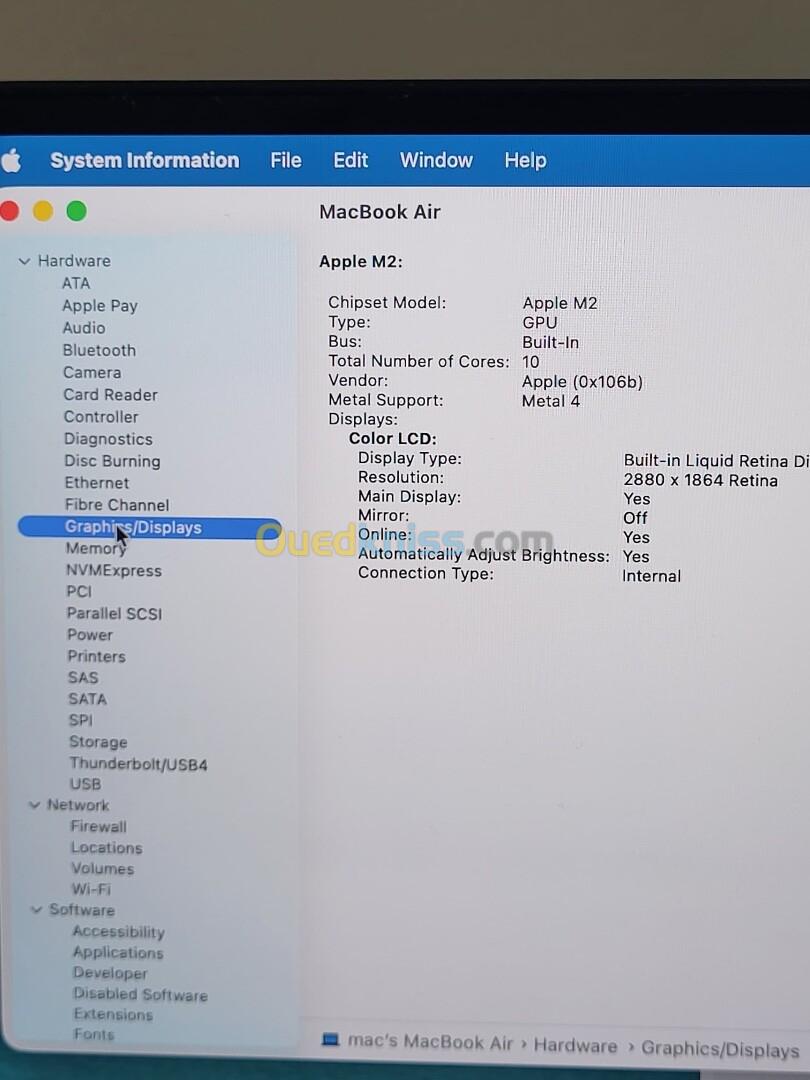
Task: Select Fibre Channel in the sidebar
Action: click(x=117, y=505)
